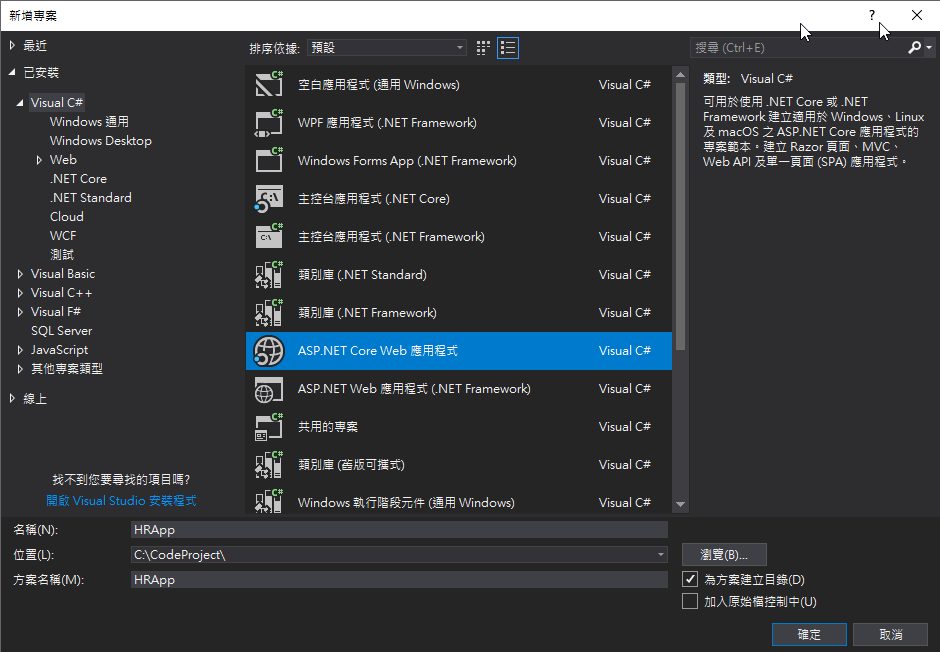This screenshot has width=940, height=652.
Task: Click the solution name input field
Action: pos(399,579)
